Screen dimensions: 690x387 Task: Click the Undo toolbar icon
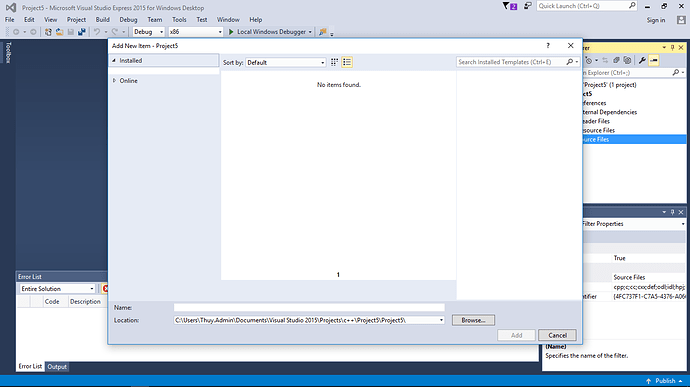[x=97, y=32]
